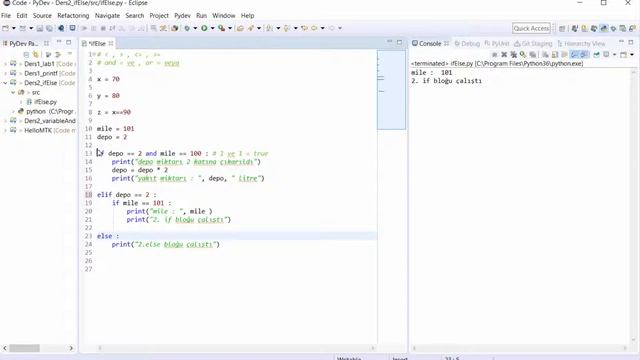This screenshot has height=360, width=640.
Task: Open the PyDev Package Explorer view menu arrow
Action: click(x=70, y=54)
